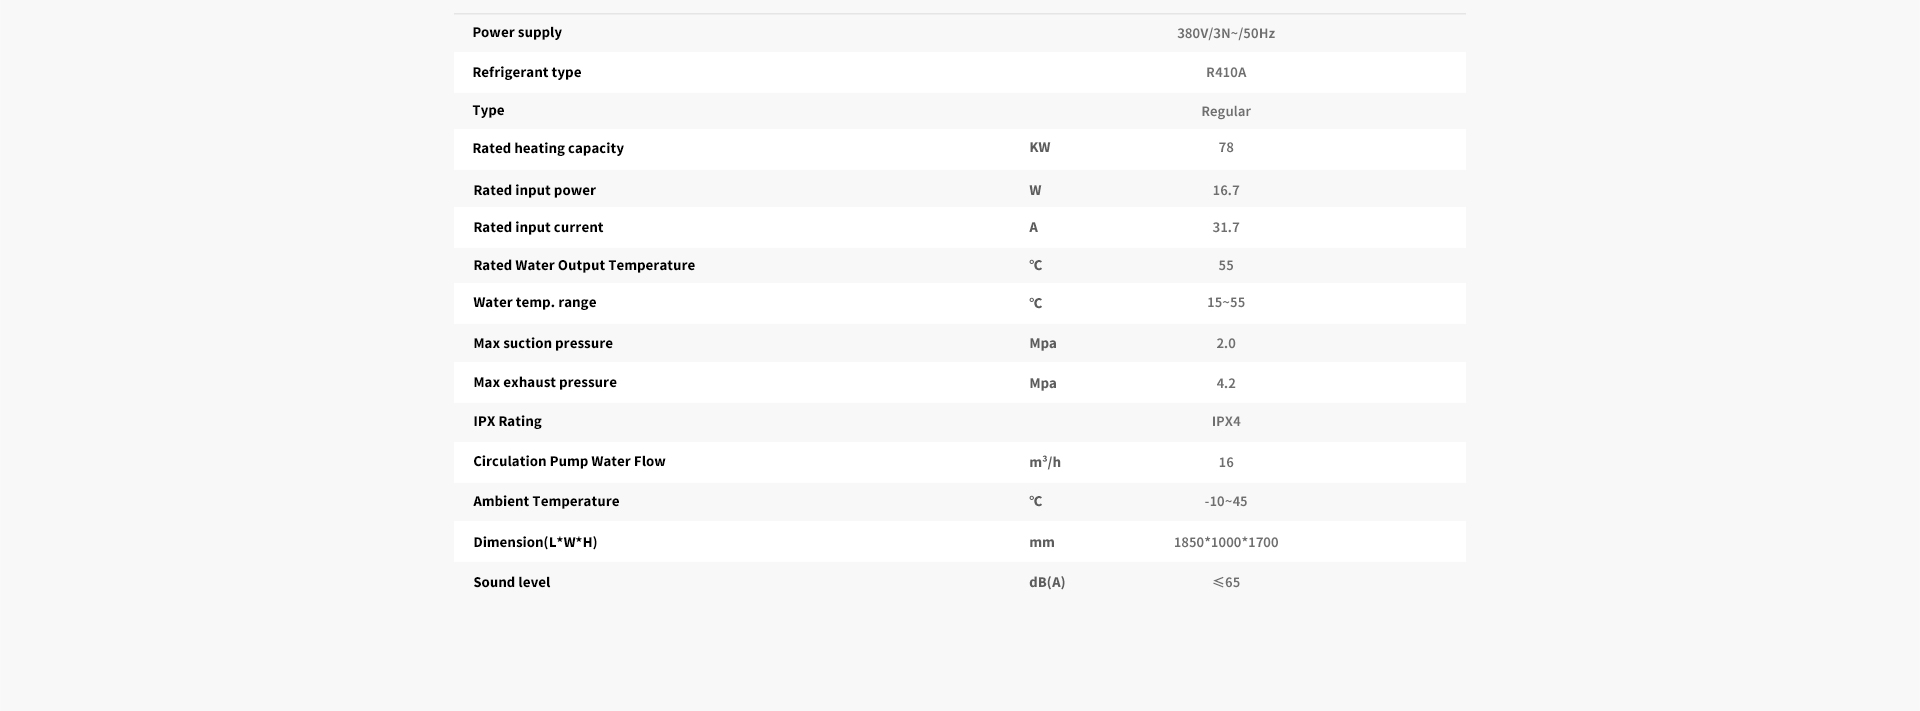Click the Regular type value

[x=1226, y=111]
